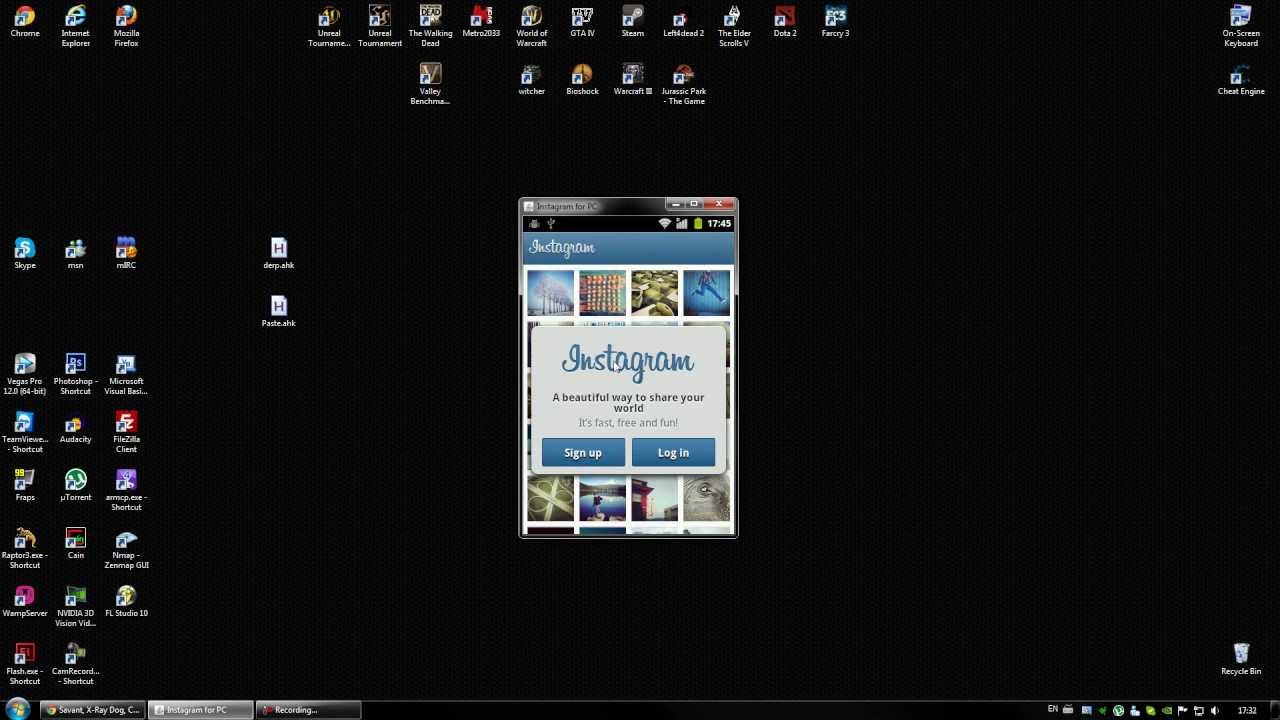Select the TeamViewer shortcut icon
Image resolution: width=1280 pixels, height=720 pixels.
(25, 432)
